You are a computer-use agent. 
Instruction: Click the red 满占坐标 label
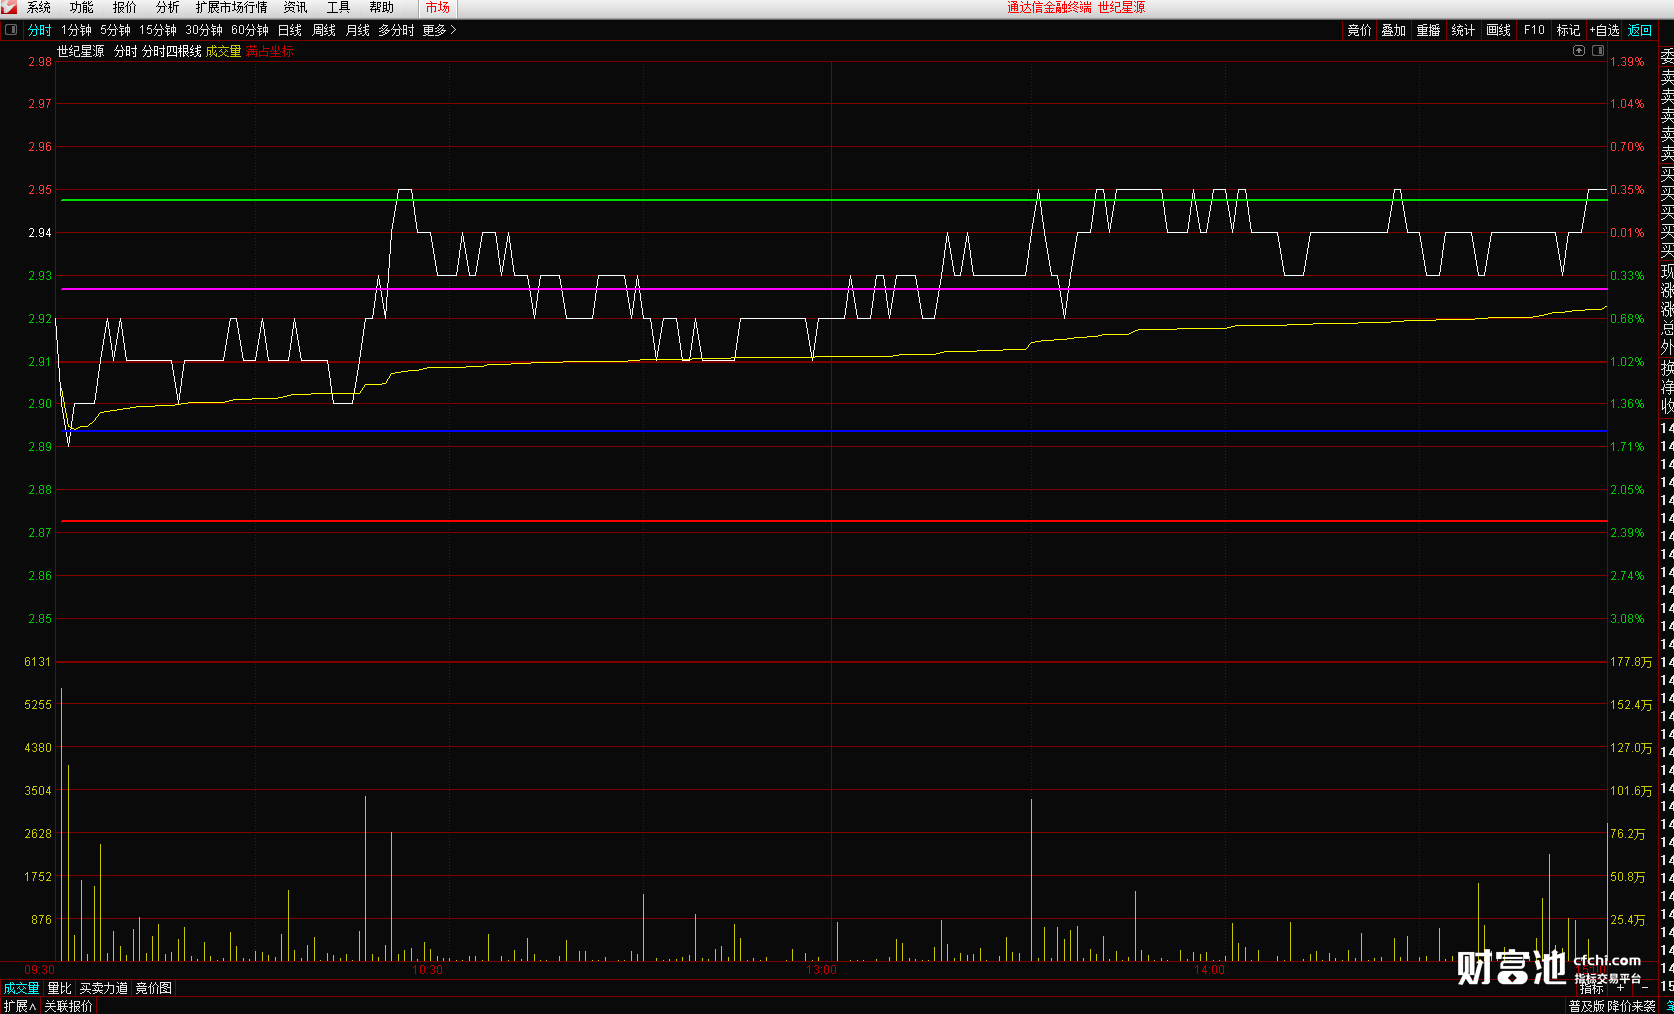270,52
